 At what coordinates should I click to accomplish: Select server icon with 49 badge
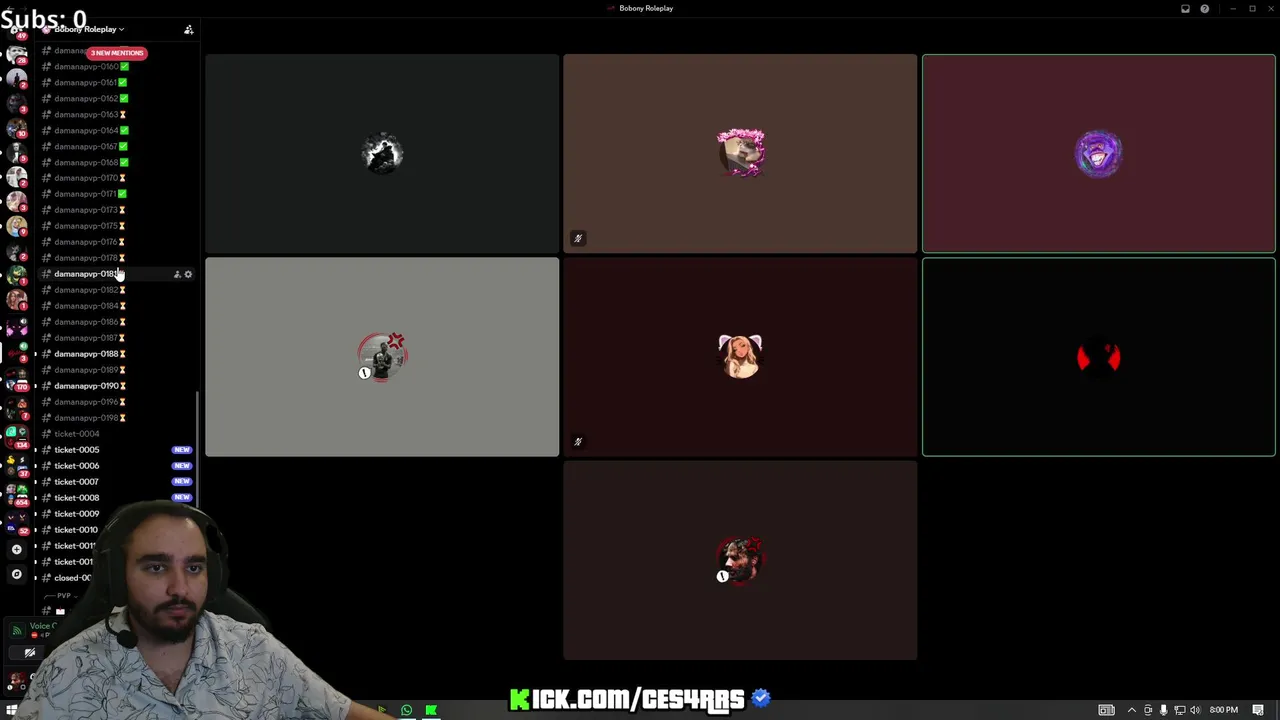click(x=16, y=30)
